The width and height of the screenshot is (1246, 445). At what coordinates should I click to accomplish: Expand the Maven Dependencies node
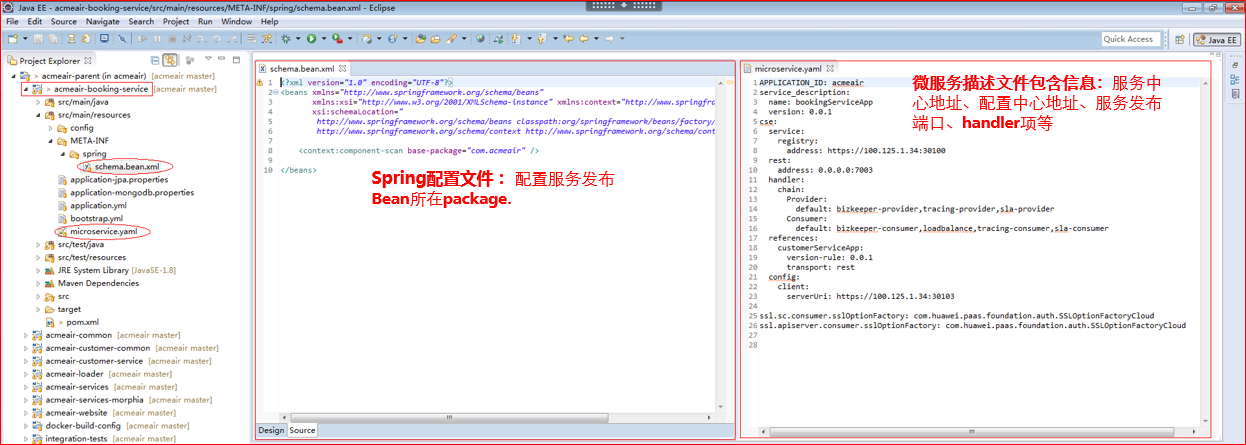point(38,283)
